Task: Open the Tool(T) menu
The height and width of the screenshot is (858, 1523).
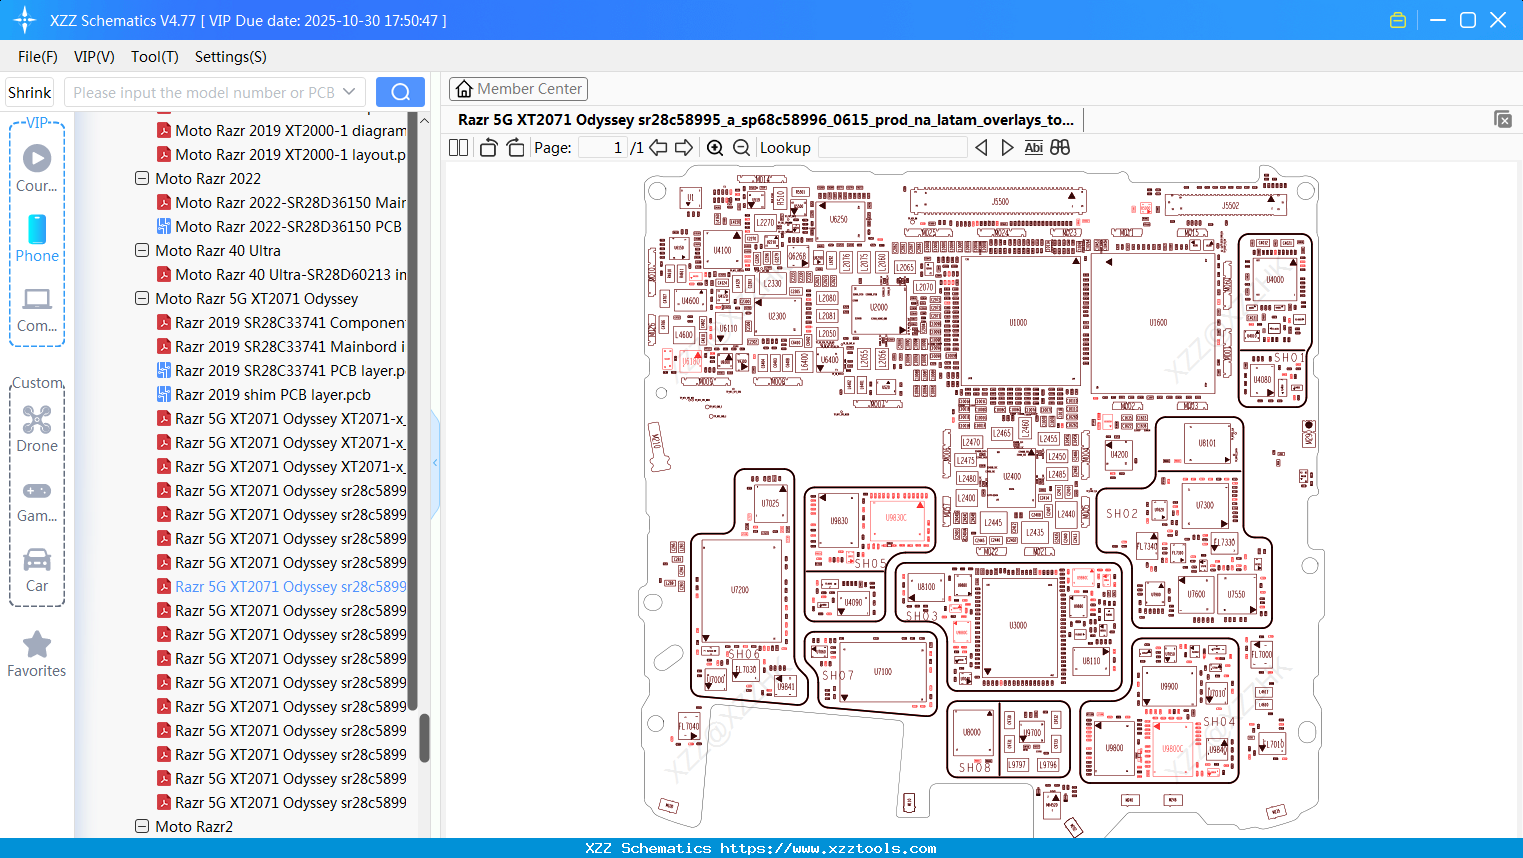Action: tap(155, 57)
